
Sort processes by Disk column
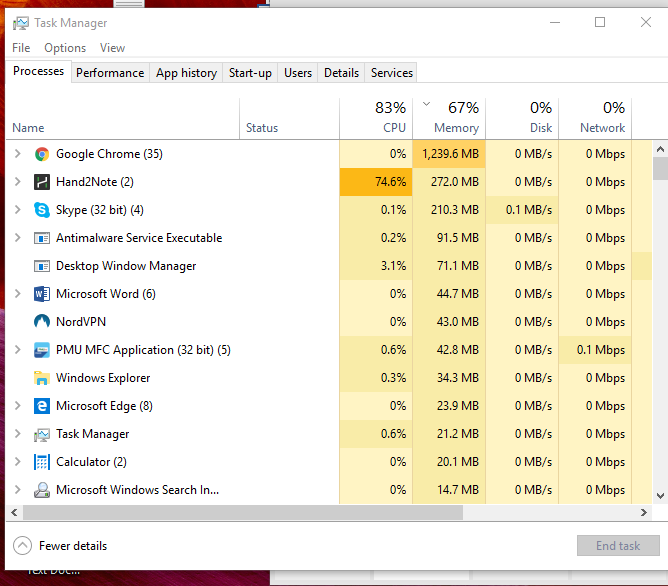coord(522,118)
